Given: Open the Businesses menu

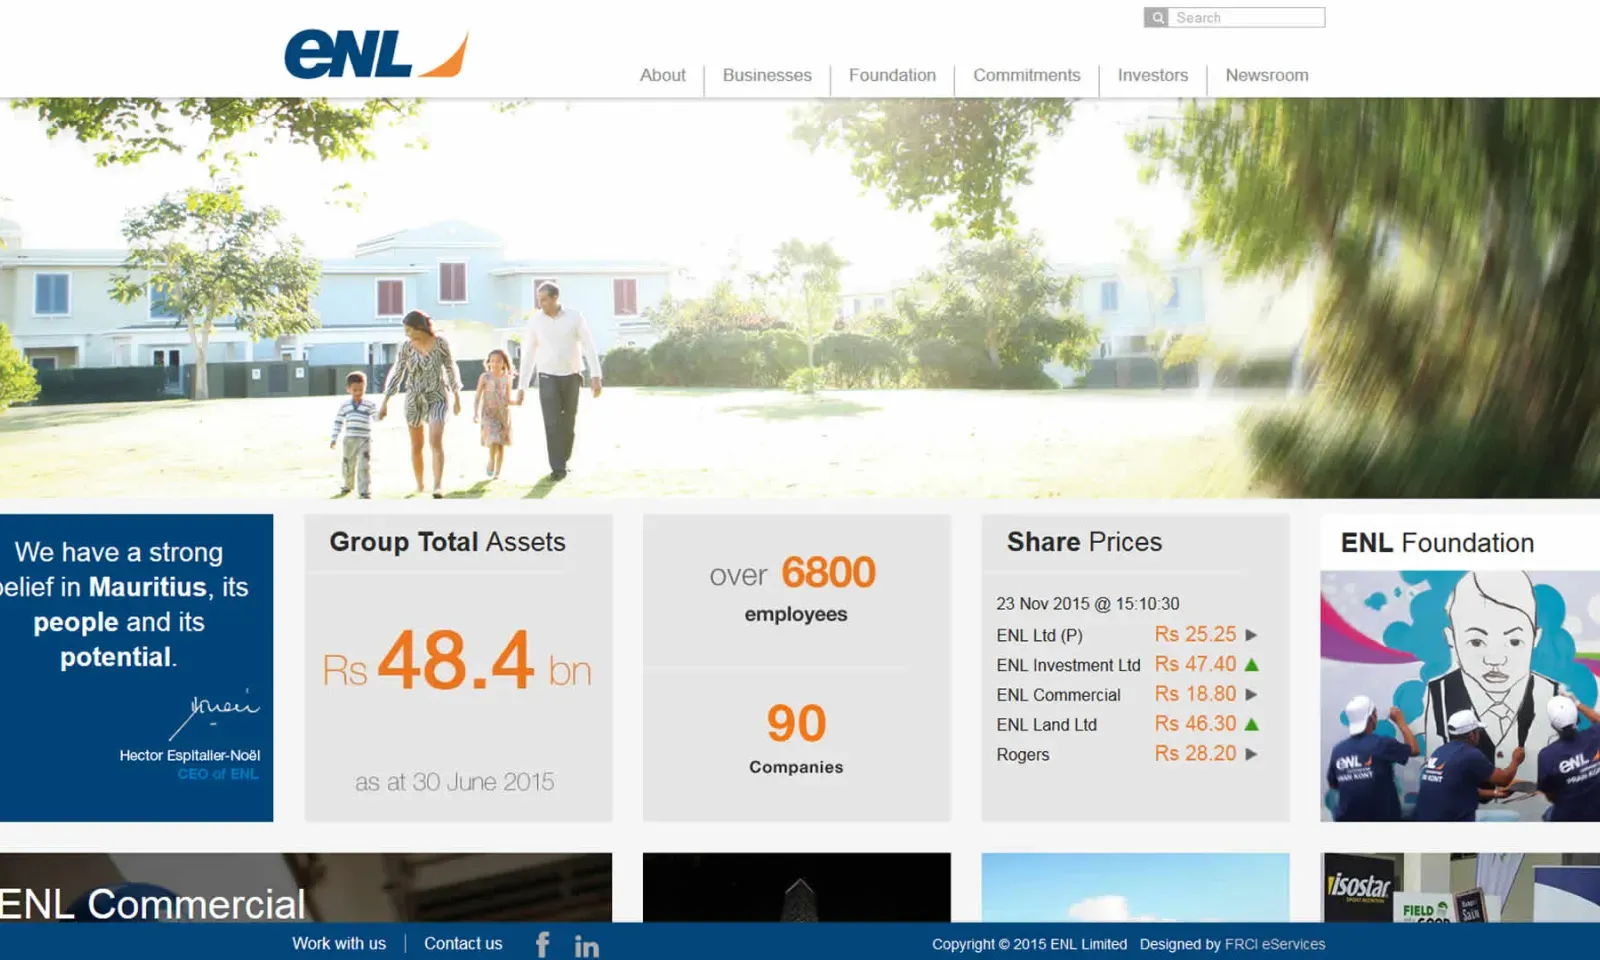Looking at the screenshot, I should (x=767, y=75).
